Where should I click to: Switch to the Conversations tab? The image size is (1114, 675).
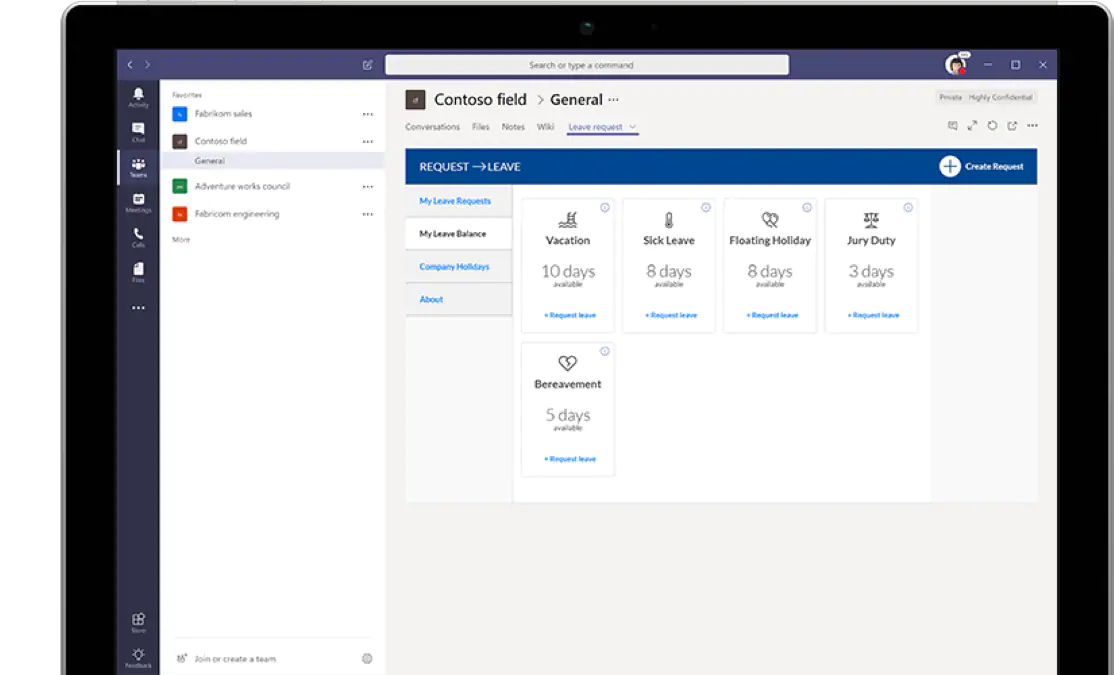[432, 127]
